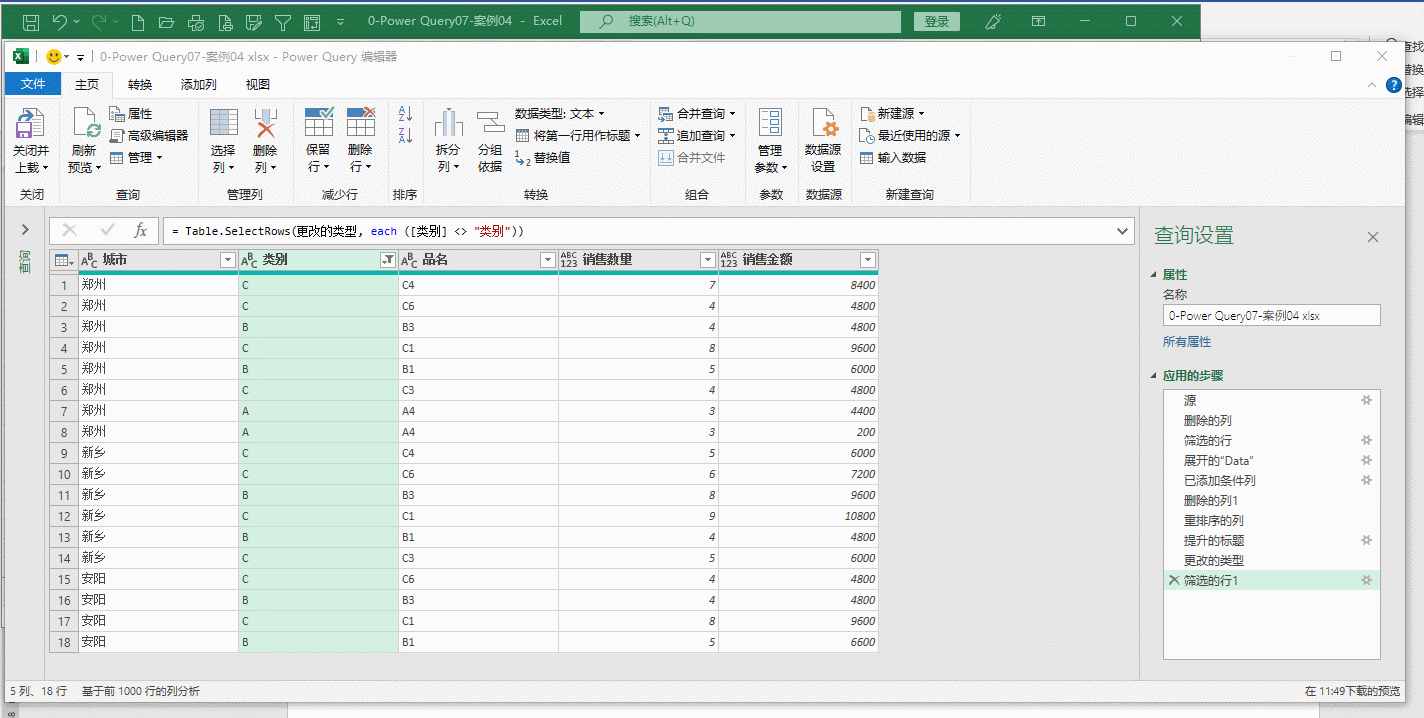Open the 类别 column filter dropdown
Viewport: 1424px width, 718px height.
387,260
